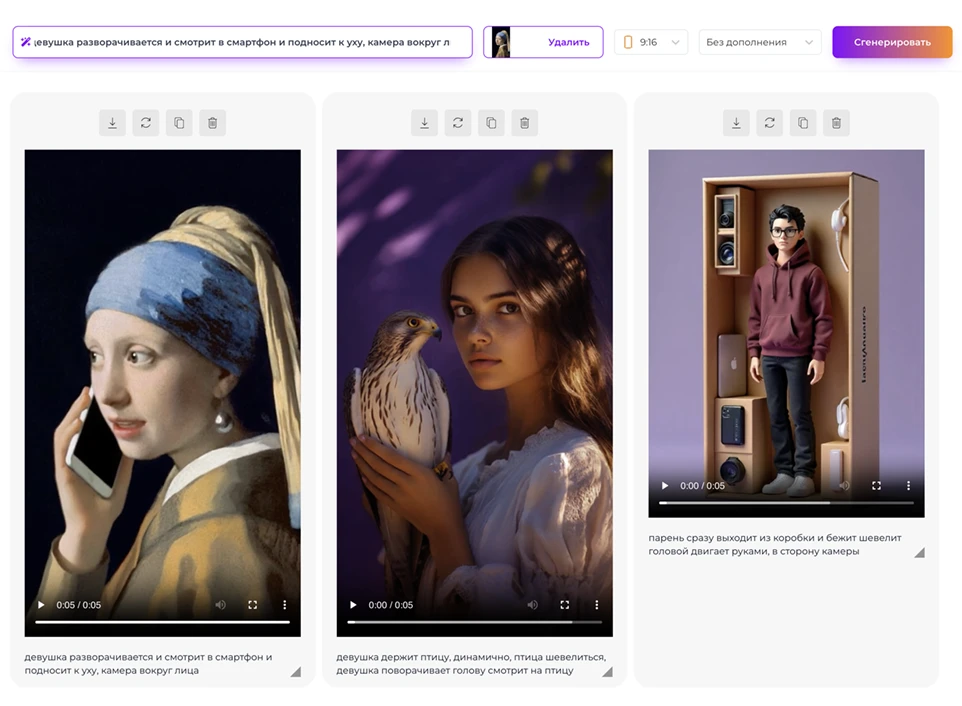Download the girl with hawk video
Image resolution: width=962 pixels, height=706 pixels.
coord(425,123)
